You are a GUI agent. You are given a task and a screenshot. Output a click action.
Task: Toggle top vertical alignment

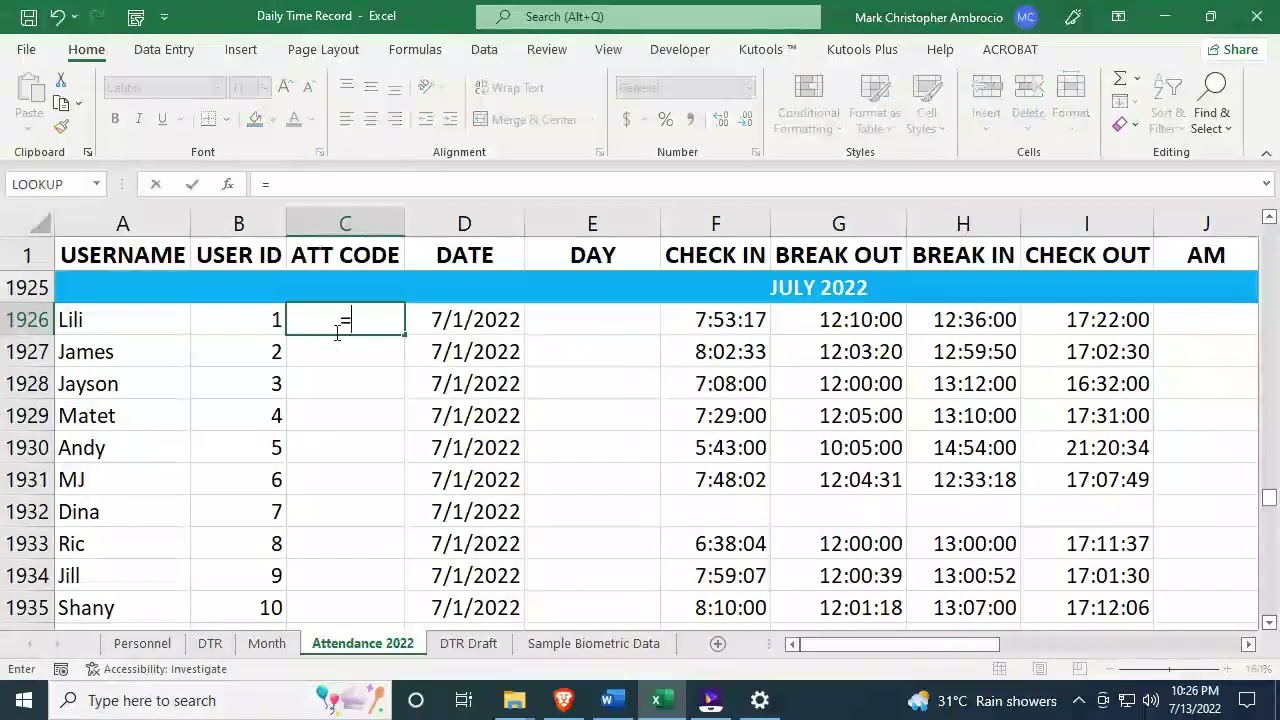coord(346,88)
